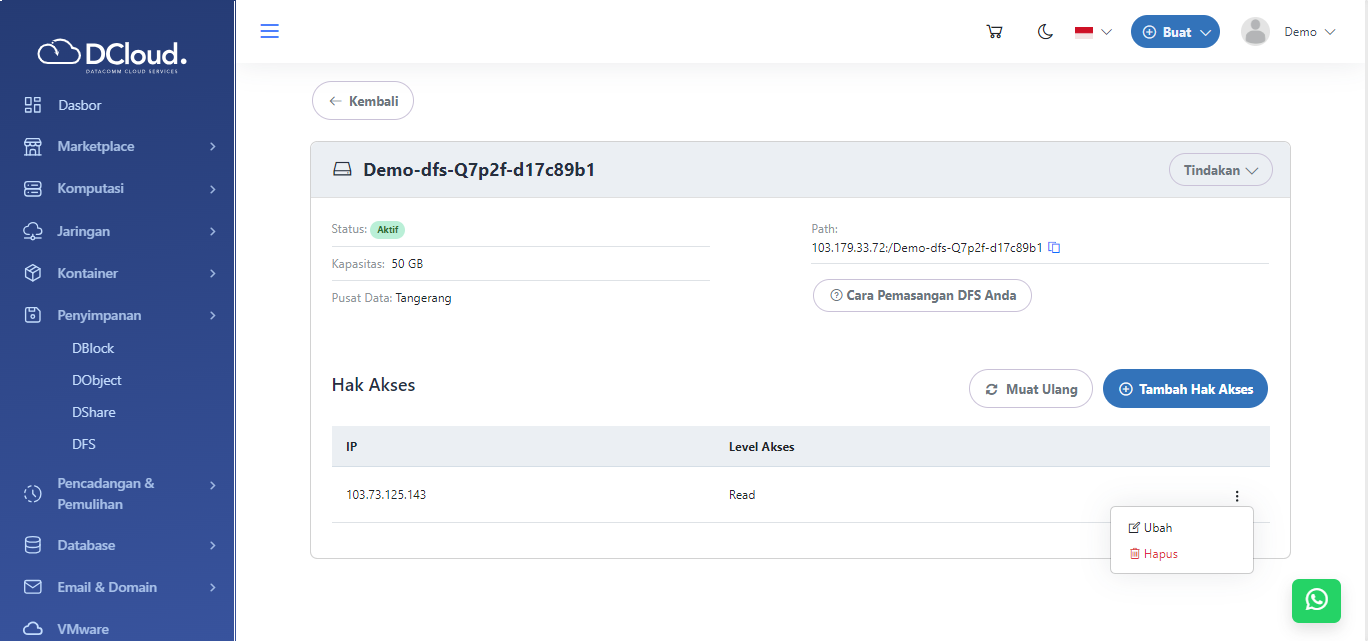Open Cara Pemasangan DFS Anda help
Viewport: 1368px width, 641px height.
[921, 296]
